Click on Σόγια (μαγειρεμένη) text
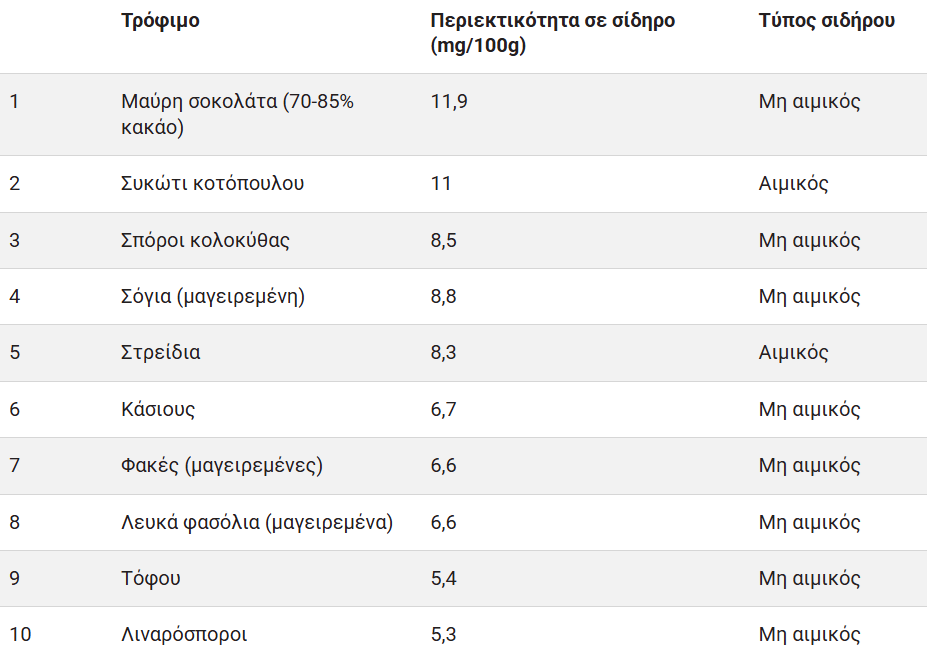The height and width of the screenshot is (662, 927). (x=212, y=297)
